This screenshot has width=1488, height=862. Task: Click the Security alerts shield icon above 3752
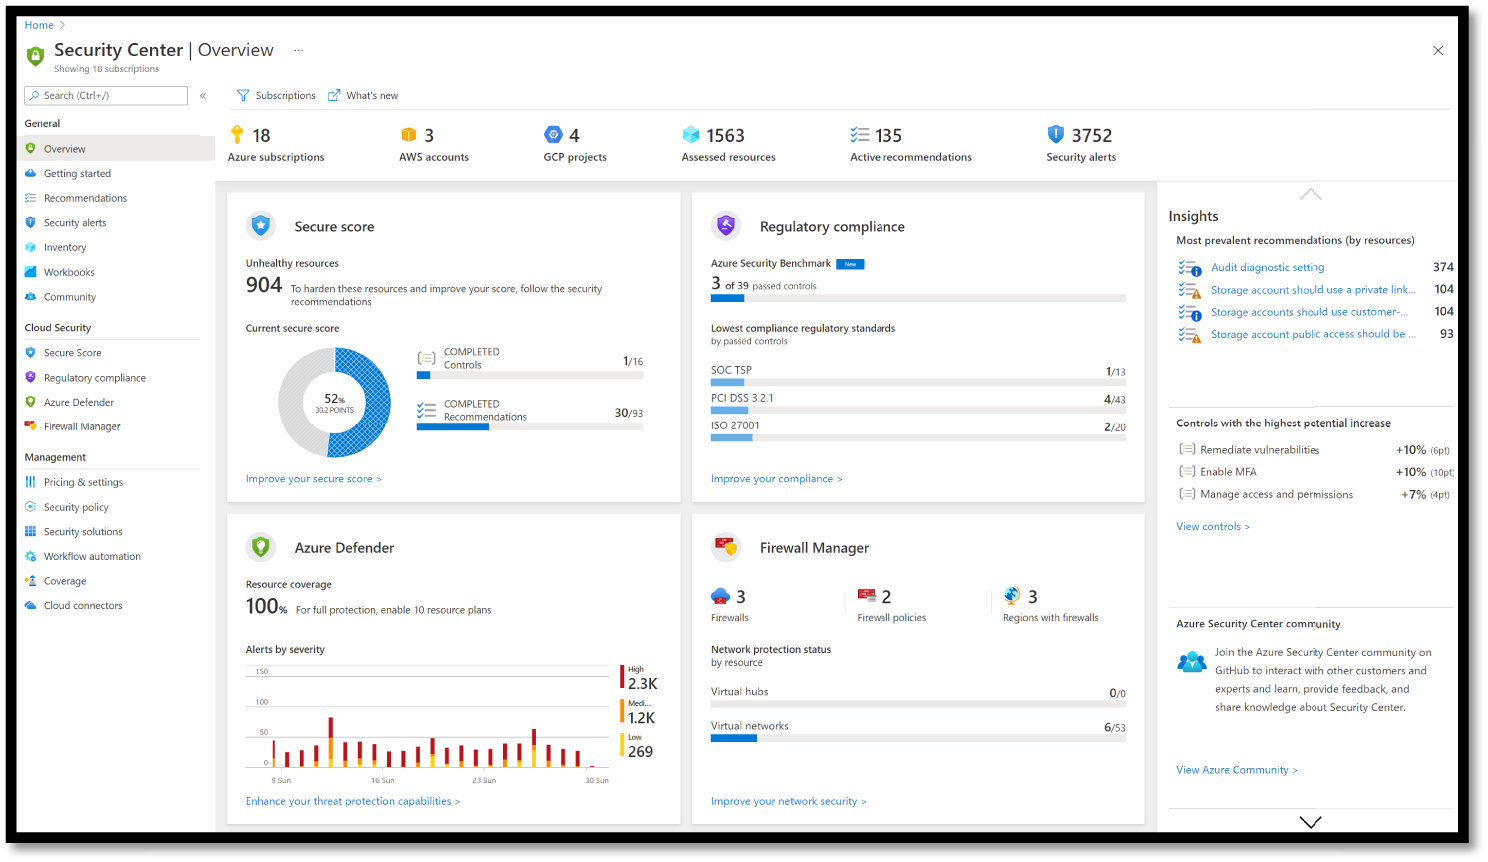(1056, 134)
